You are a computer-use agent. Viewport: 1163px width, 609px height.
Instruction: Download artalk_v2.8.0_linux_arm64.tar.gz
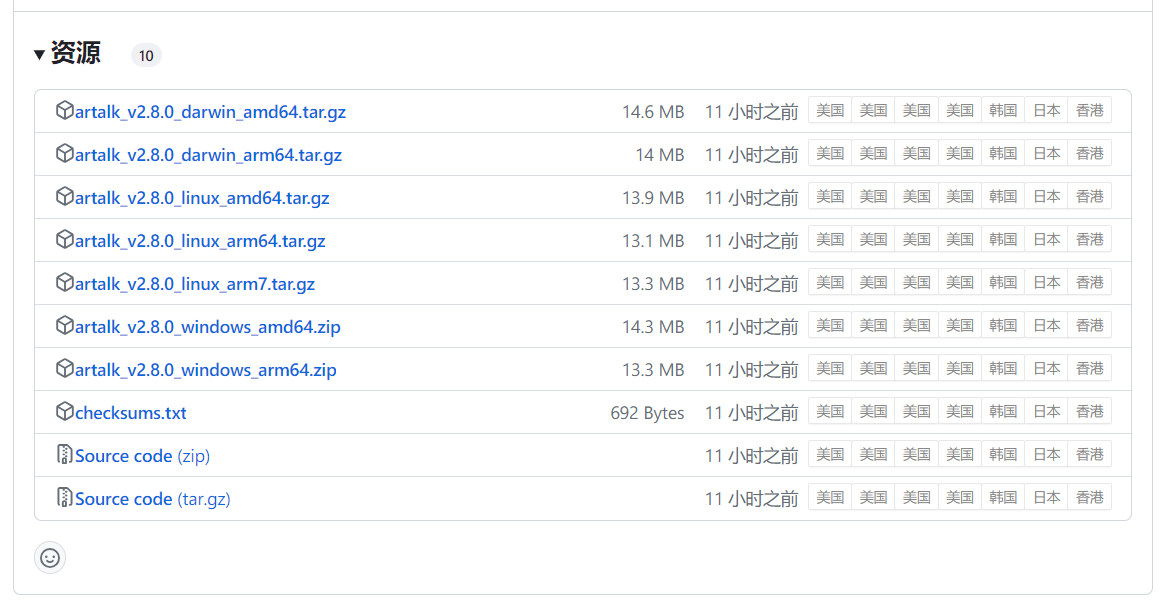click(x=200, y=241)
